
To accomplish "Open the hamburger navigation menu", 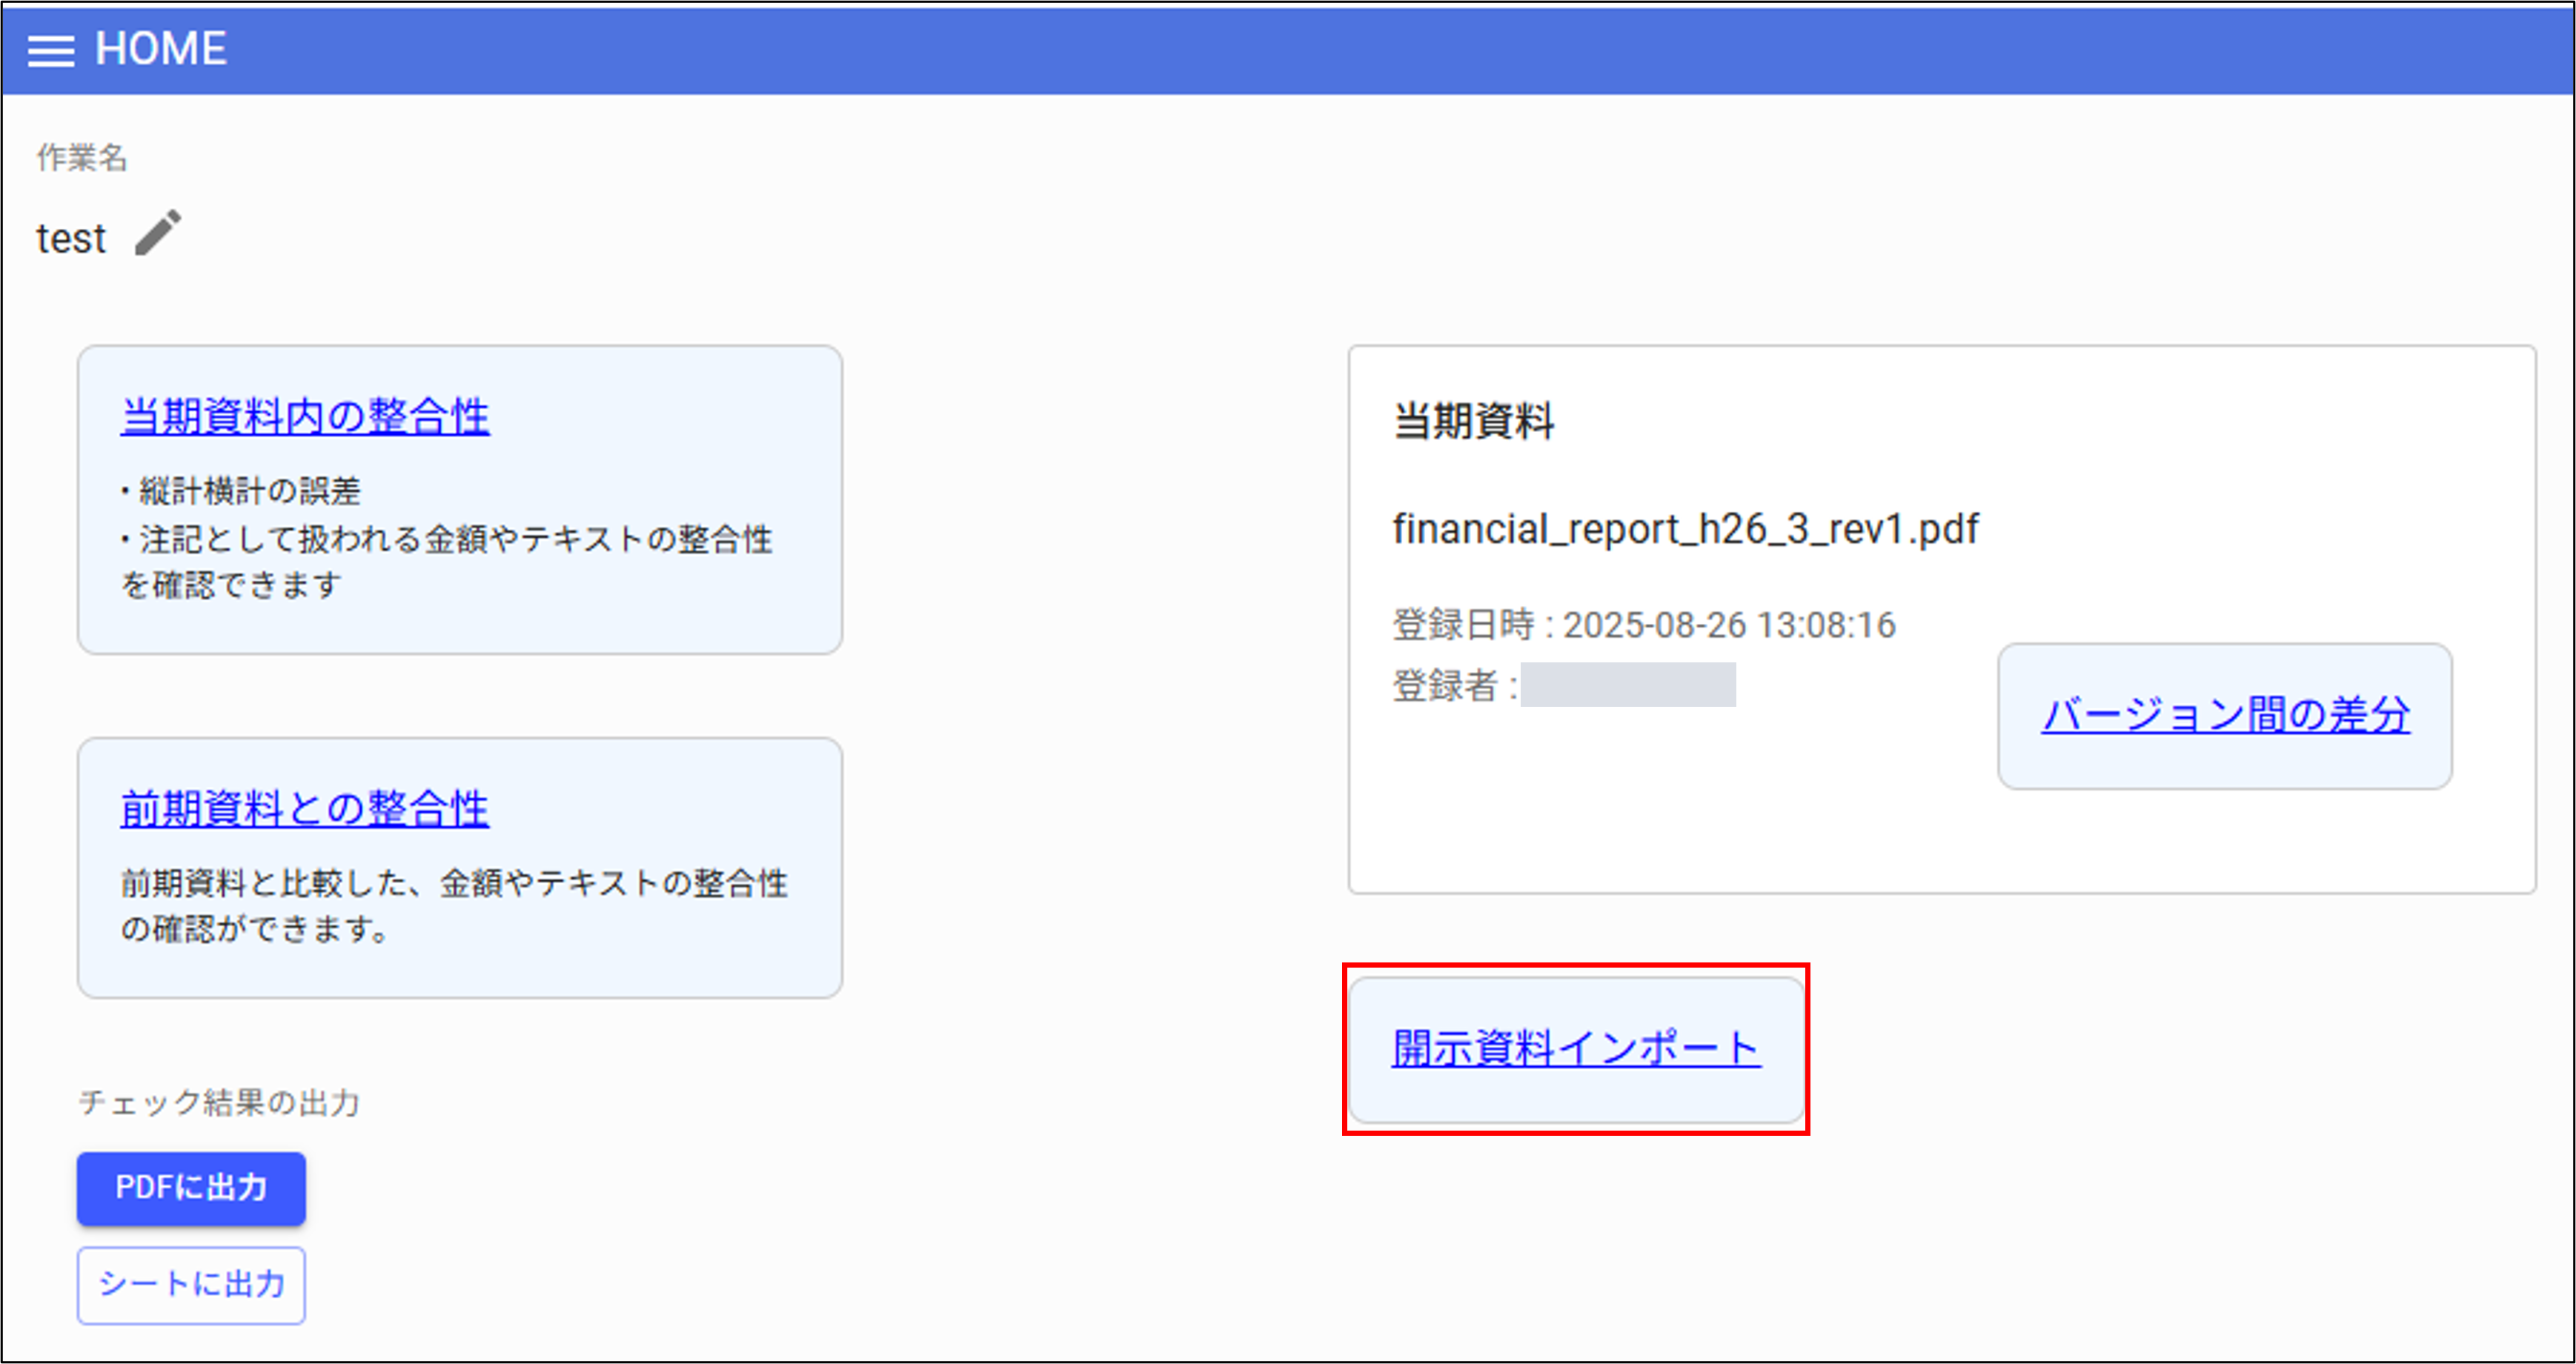I will point(50,50).
